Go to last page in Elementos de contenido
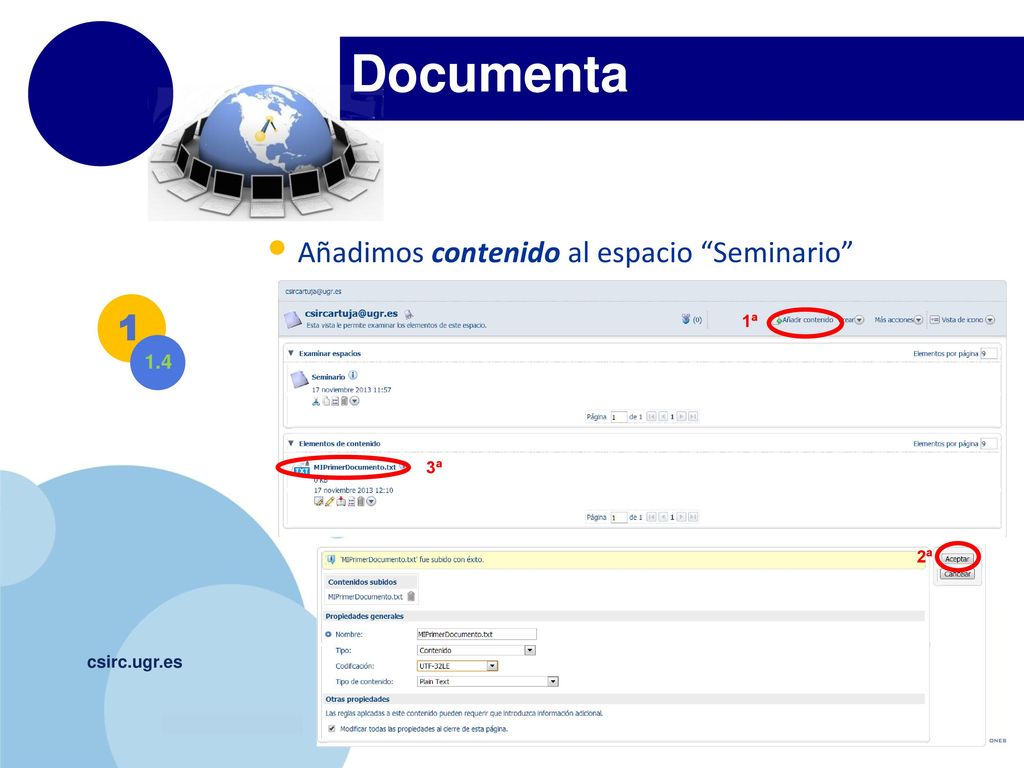The height and width of the screenshot is (768, 1024). pyautogui.click(x=693, y=517)
